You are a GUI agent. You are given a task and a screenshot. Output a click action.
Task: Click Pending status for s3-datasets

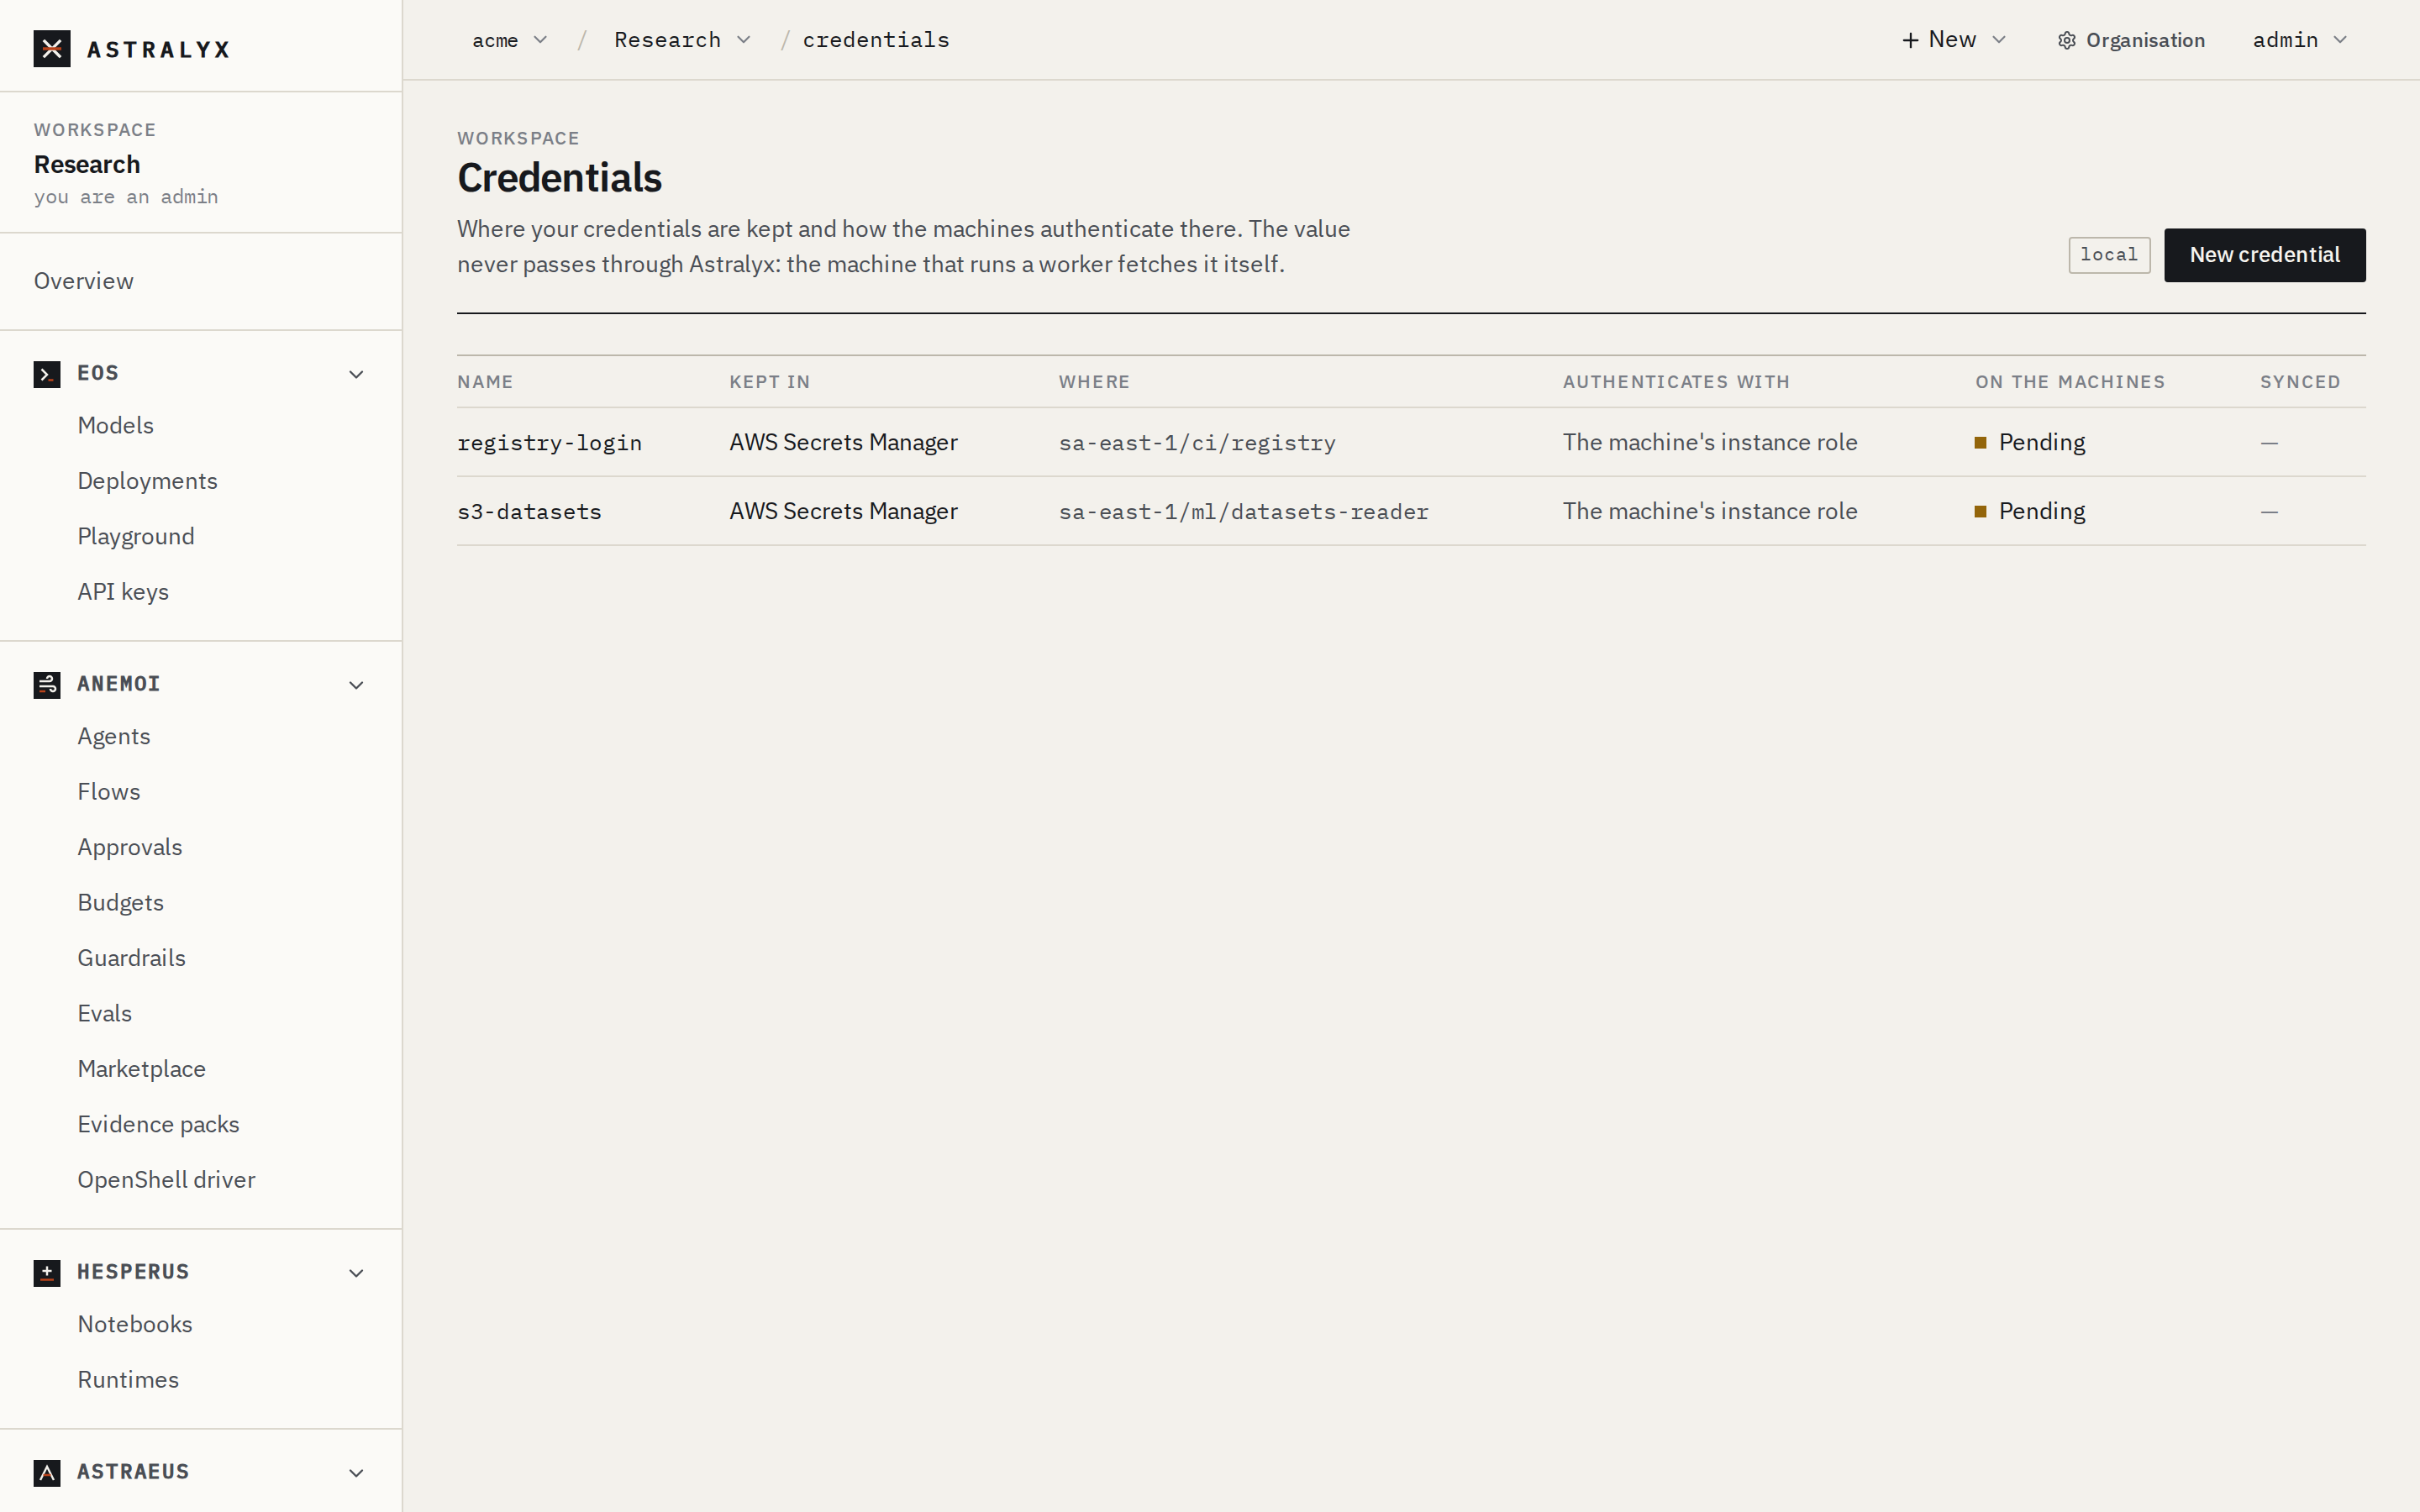pyautogui.click(x=2030, y=512)
